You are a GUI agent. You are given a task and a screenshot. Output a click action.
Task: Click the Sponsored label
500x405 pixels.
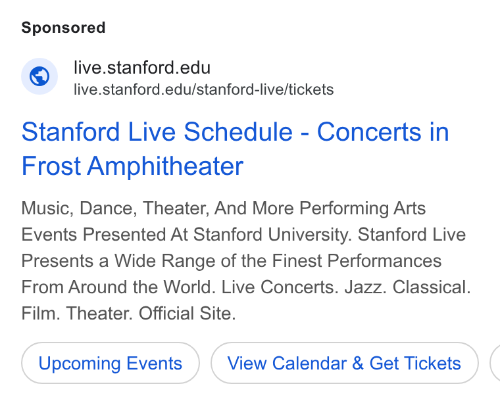click(x=63, y=28)
